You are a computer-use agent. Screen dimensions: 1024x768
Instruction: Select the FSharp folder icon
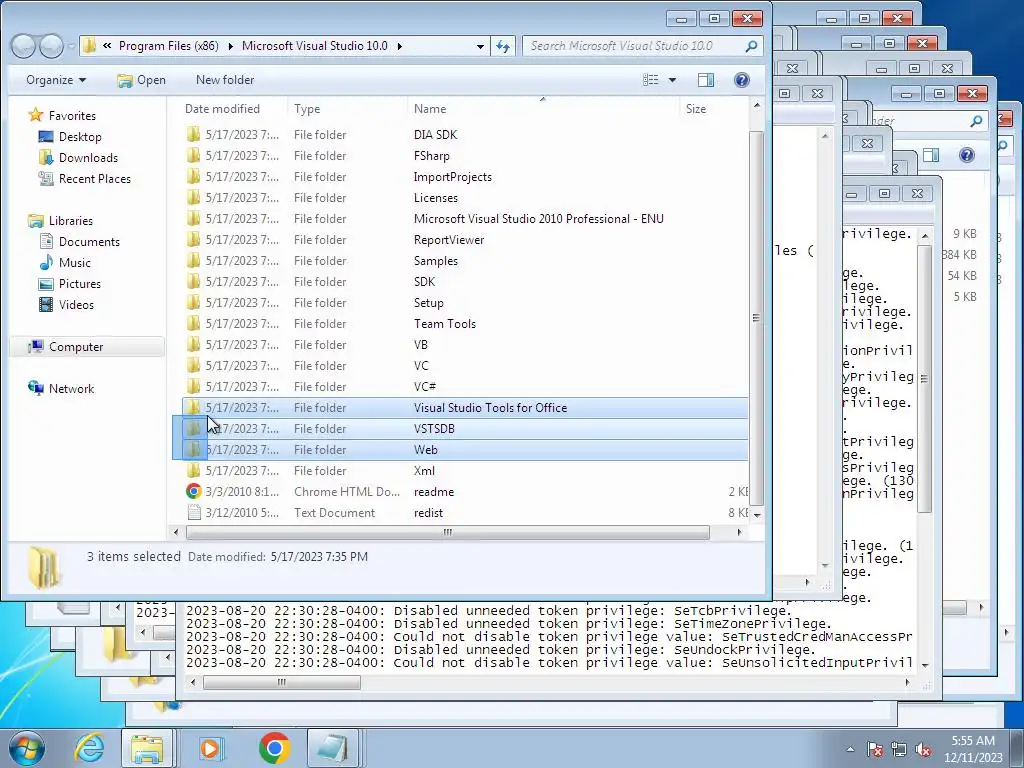tap(193, 155)
